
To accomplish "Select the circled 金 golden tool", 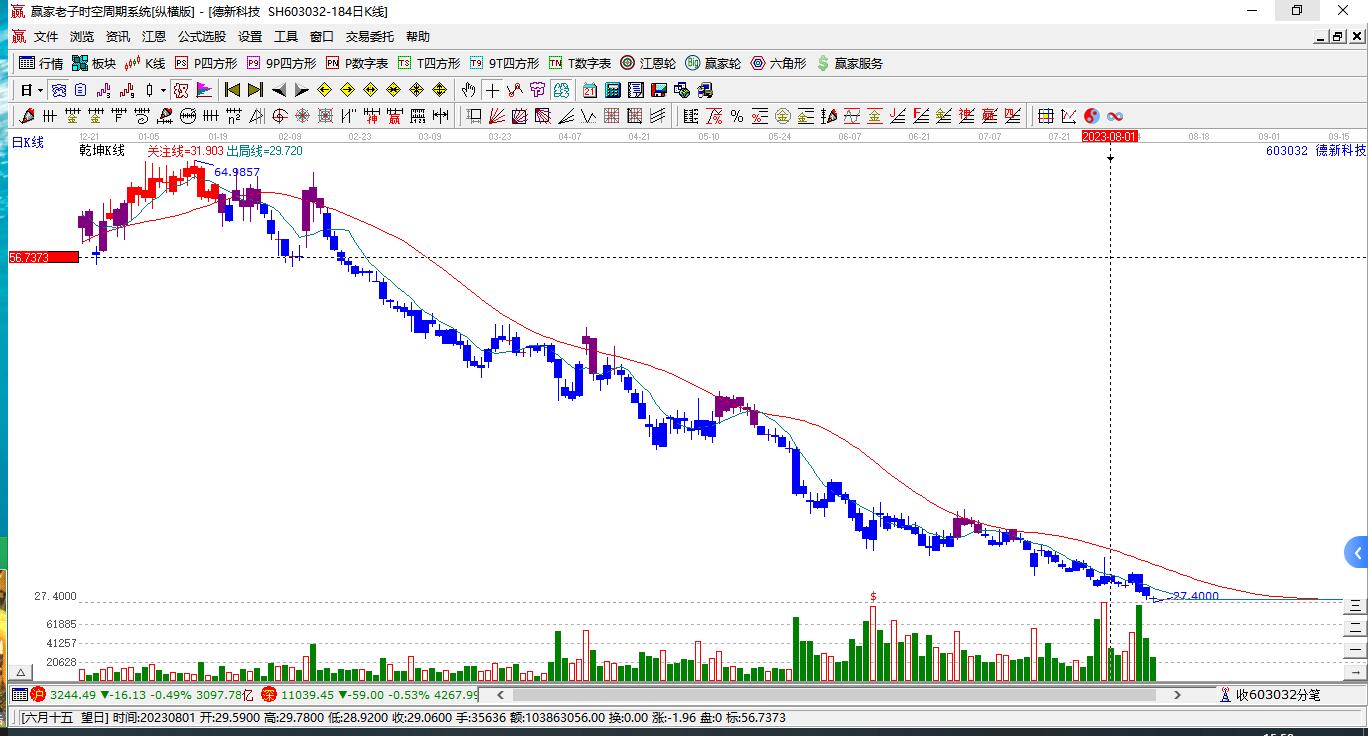I will (783, 116).
